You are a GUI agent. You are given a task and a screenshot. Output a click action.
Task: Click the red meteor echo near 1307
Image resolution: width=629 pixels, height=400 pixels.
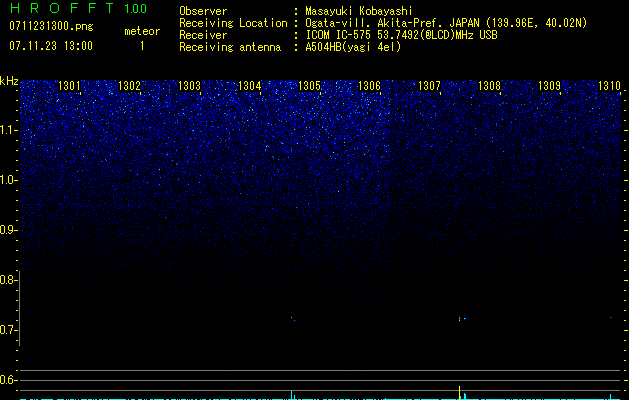(x=460, y=319)
